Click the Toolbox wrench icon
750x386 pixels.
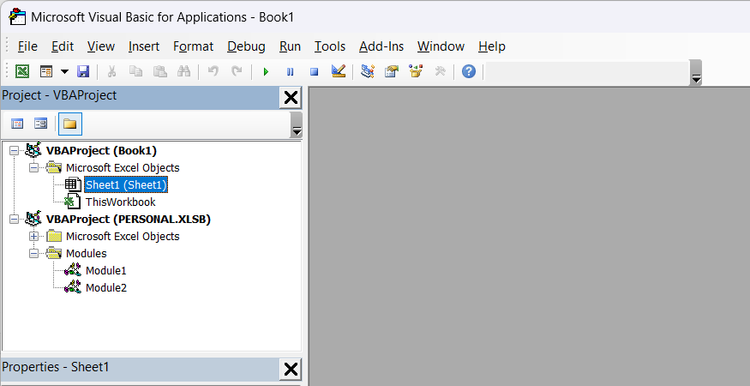point(440,72)
